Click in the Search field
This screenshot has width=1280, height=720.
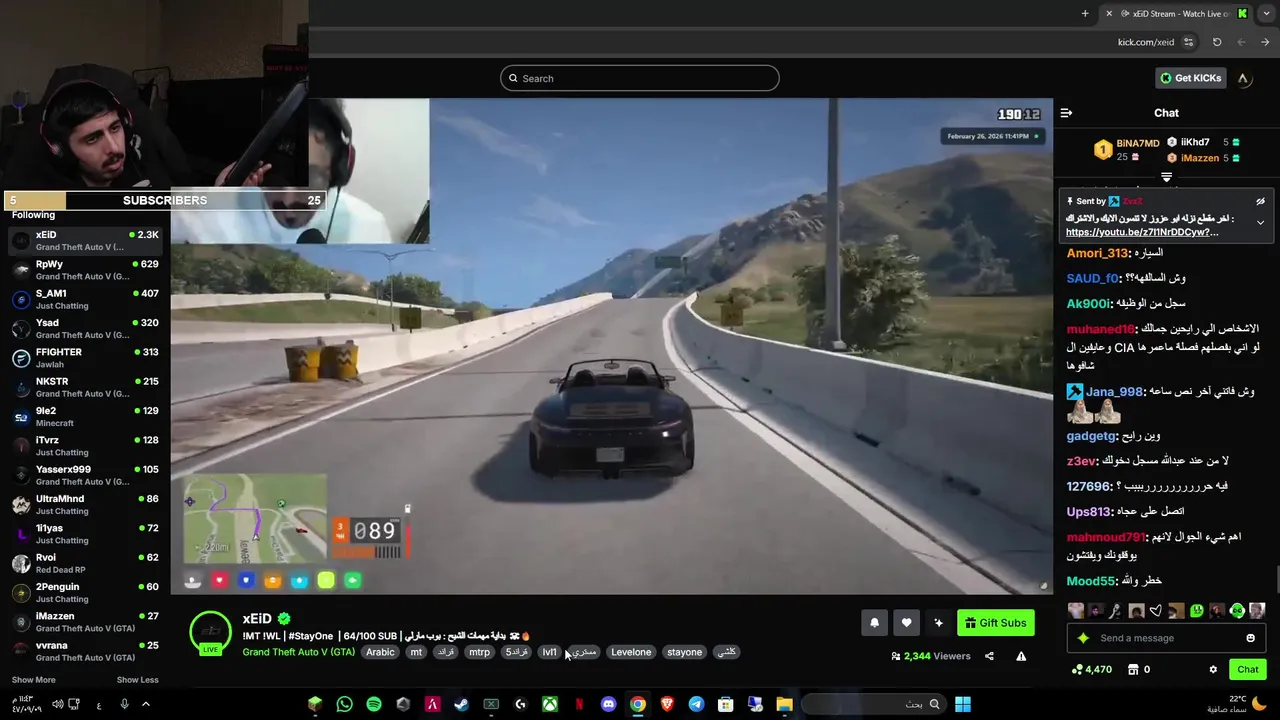click(x=640, y=78)
